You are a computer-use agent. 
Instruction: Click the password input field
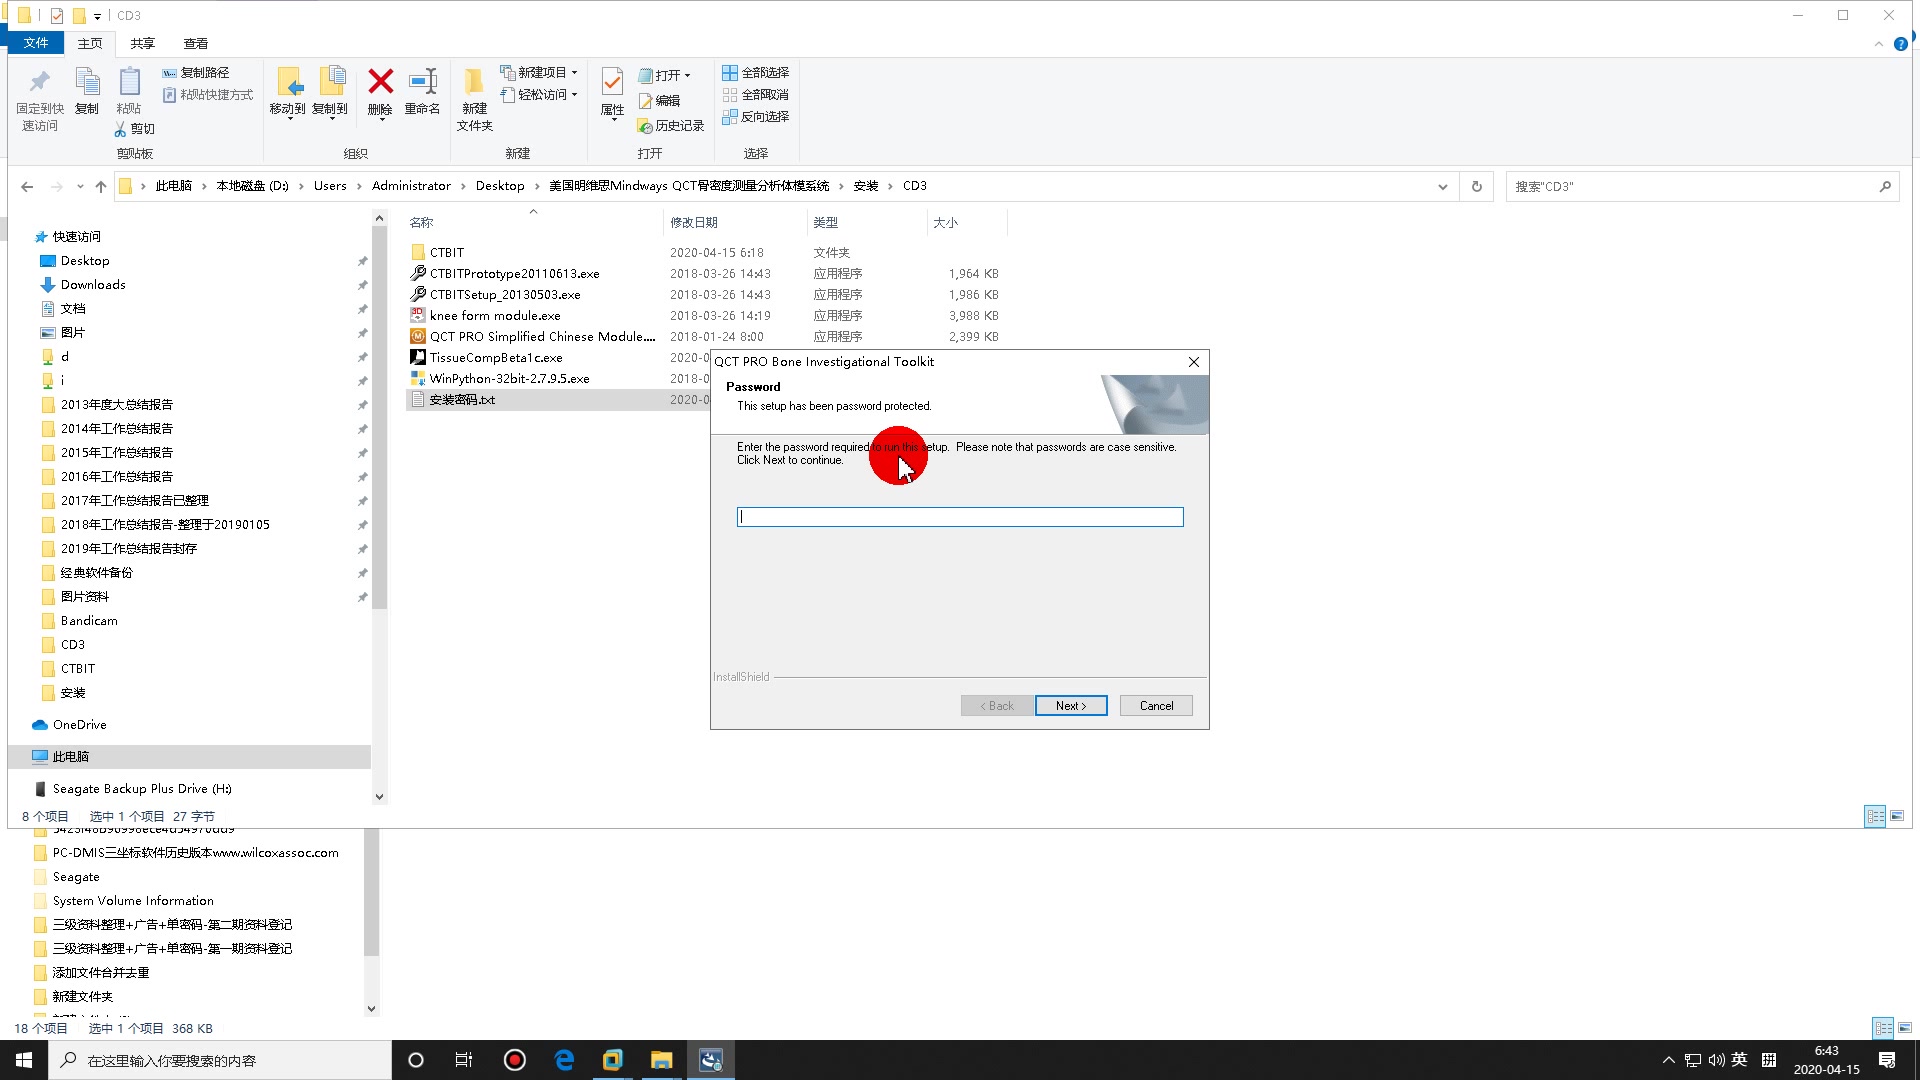960,517
